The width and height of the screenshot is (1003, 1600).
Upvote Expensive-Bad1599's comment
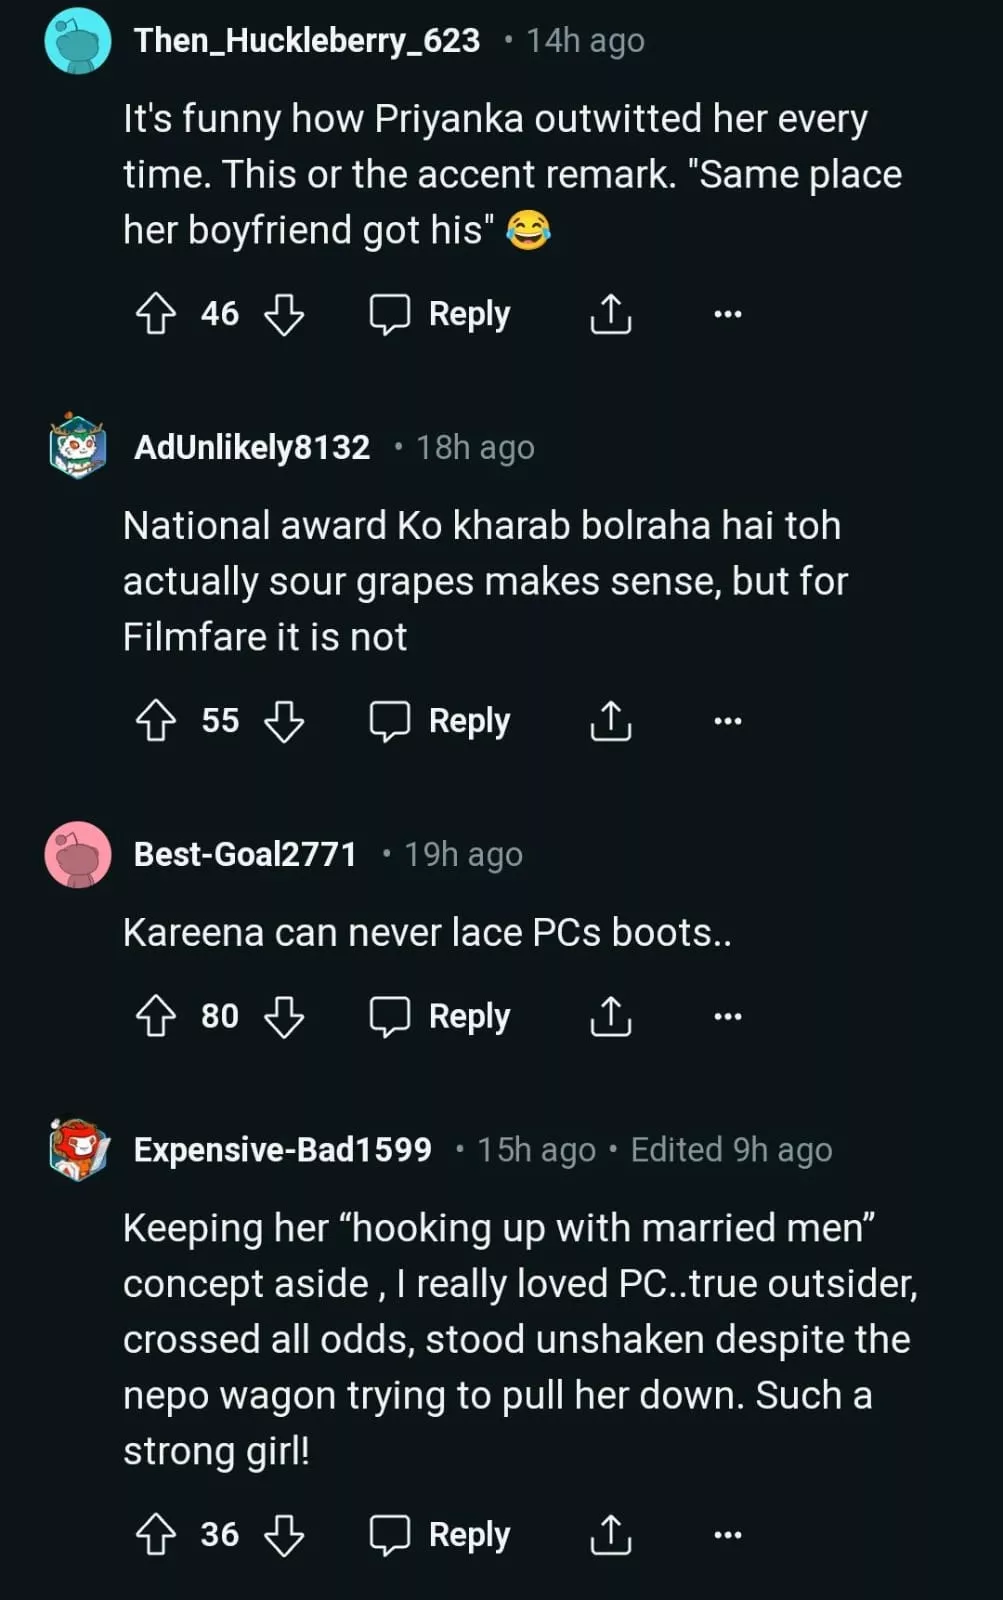[155, 1535]
